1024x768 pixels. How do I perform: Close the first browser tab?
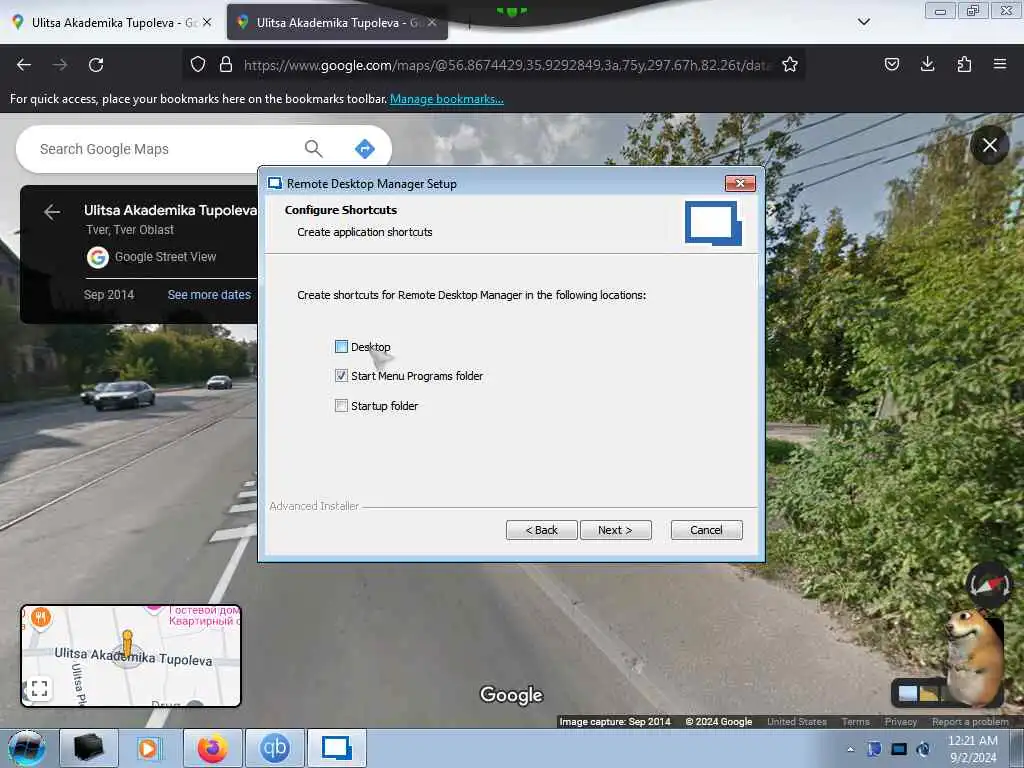pos(207,22)
